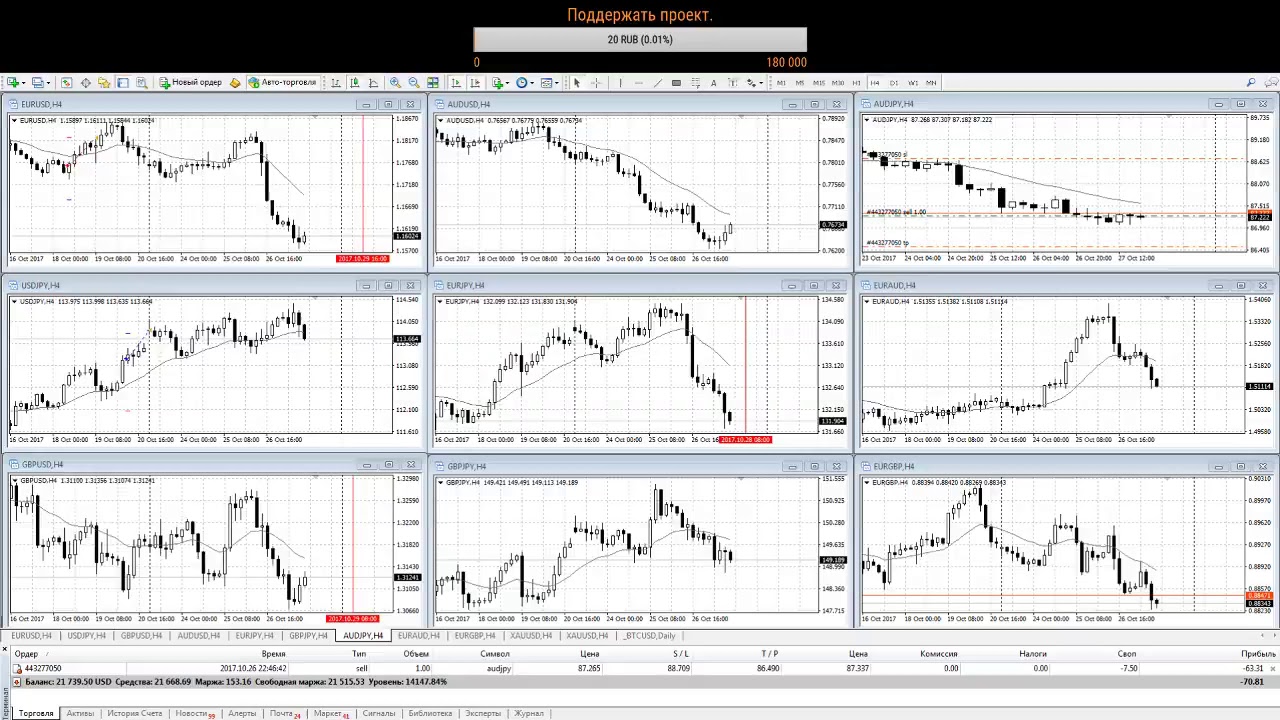Click the Новый ордер button
Viewport: 1280px width, 720px height.
tap(191, 82)
